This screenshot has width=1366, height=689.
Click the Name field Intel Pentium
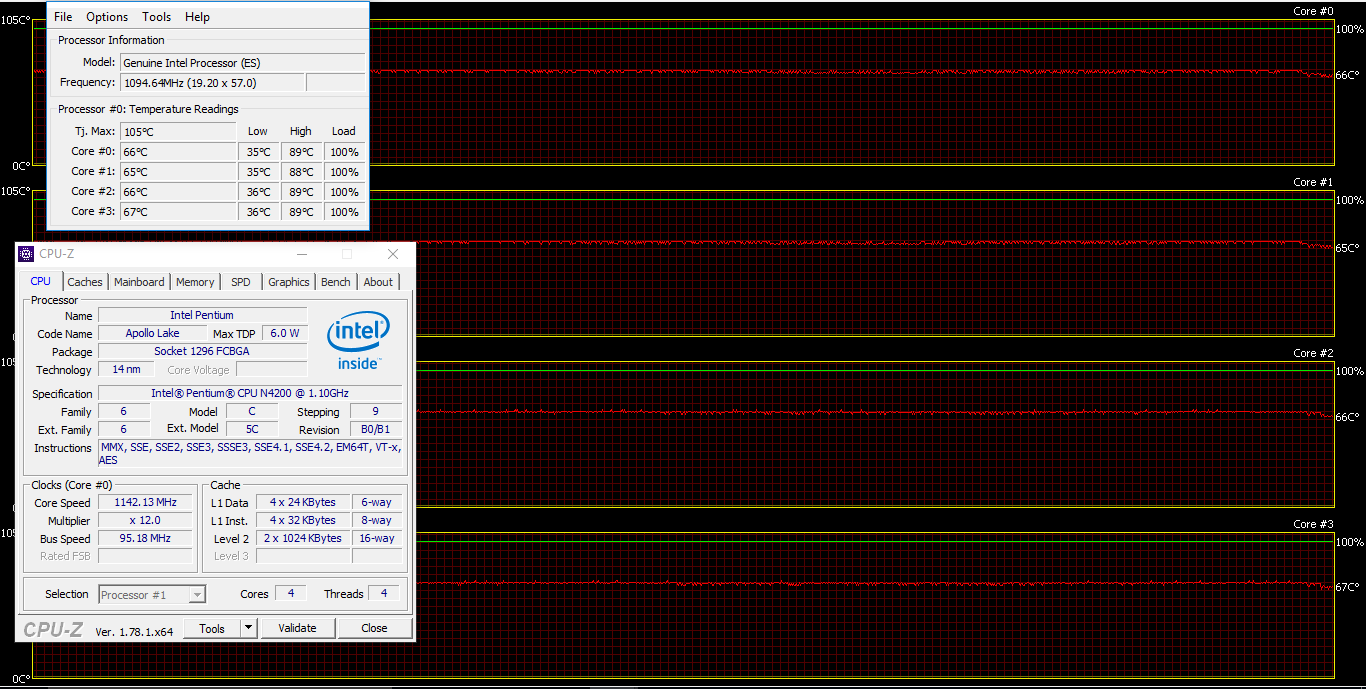tap(202, 316)
